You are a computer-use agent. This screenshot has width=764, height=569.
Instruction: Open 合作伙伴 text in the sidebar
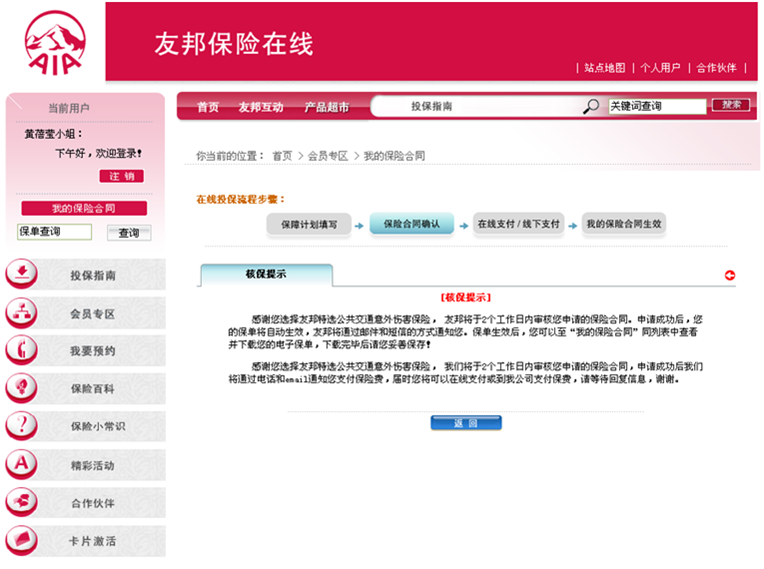93,503
